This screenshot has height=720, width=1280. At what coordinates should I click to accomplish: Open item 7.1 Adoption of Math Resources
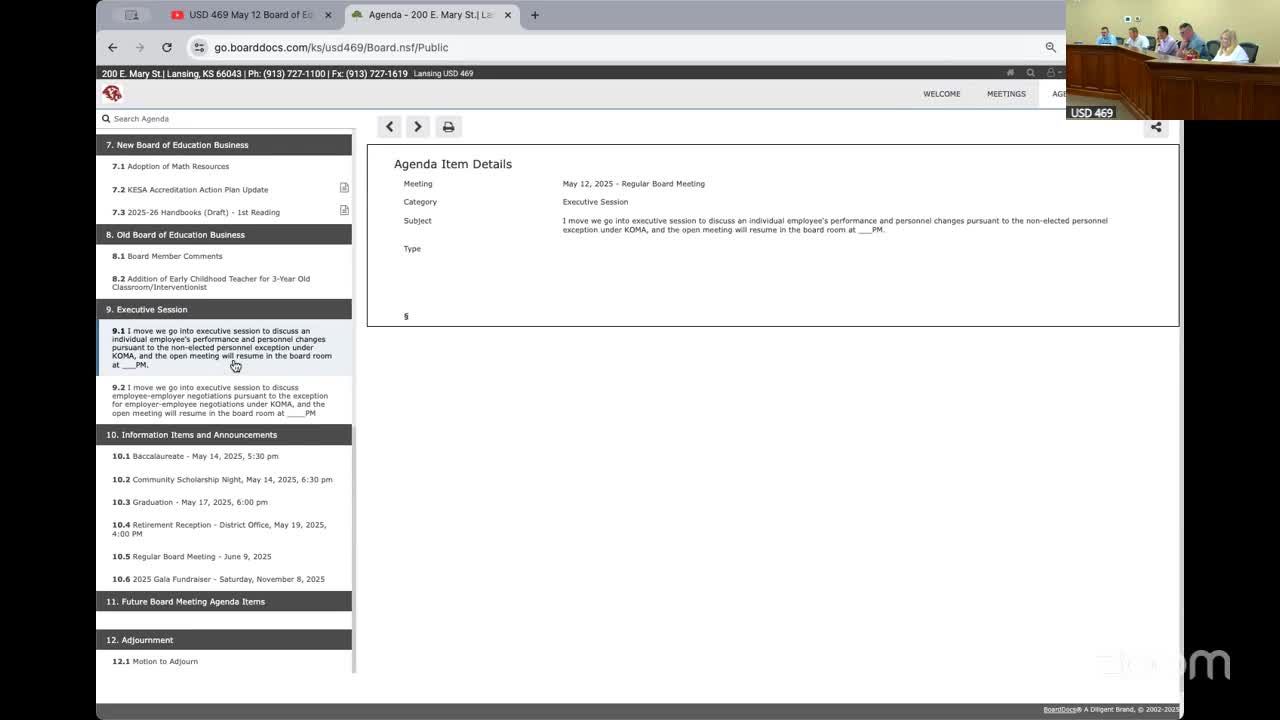(171, 166)
